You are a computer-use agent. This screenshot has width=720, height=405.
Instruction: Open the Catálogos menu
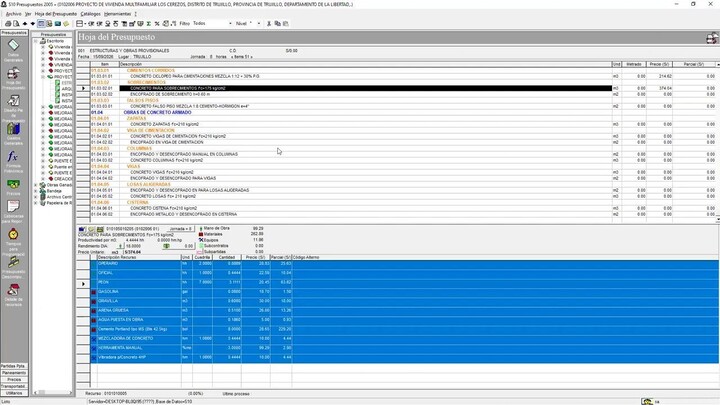click(x=90, y=14)
